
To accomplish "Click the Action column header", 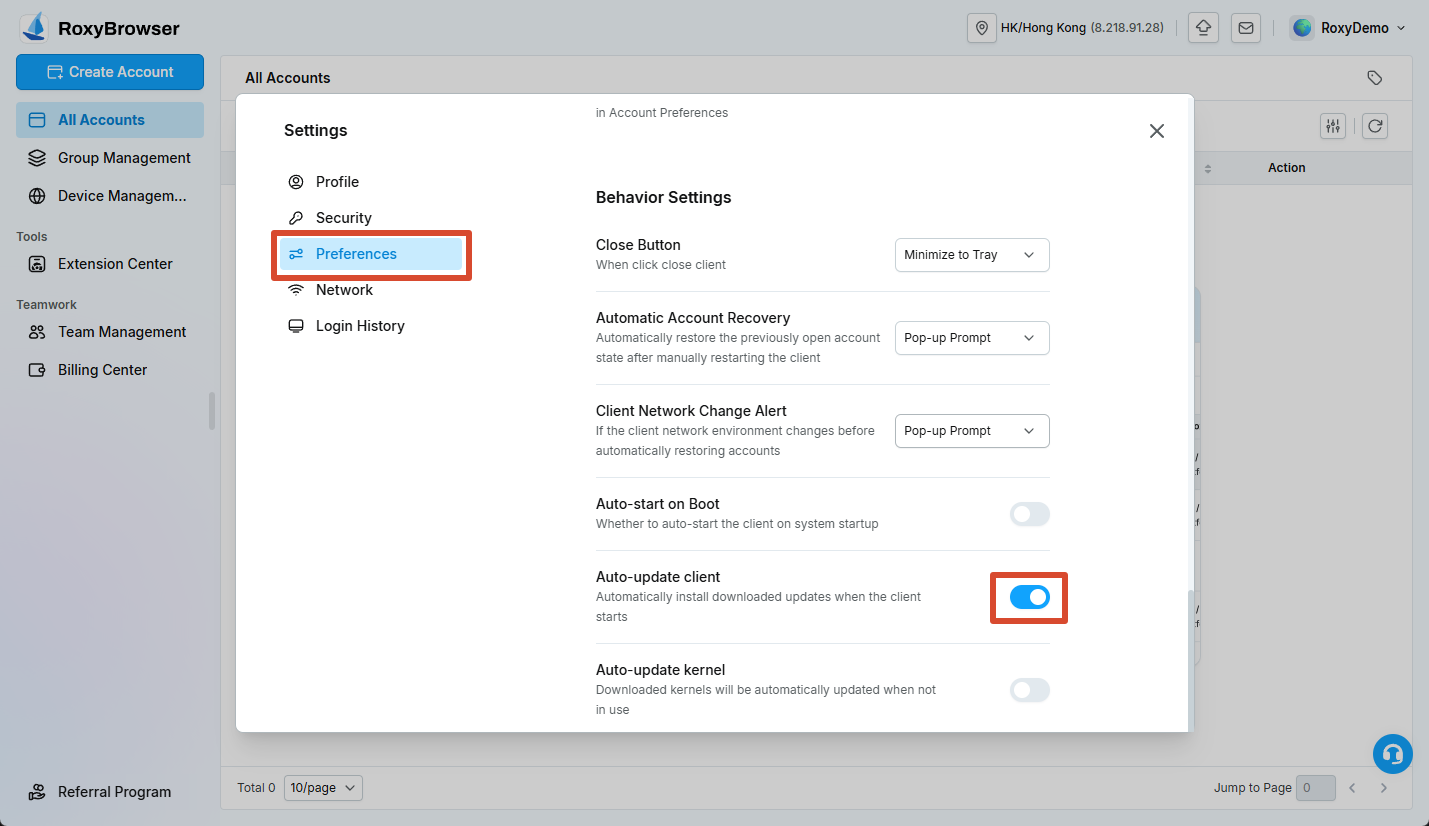I will coord(1287,168).
